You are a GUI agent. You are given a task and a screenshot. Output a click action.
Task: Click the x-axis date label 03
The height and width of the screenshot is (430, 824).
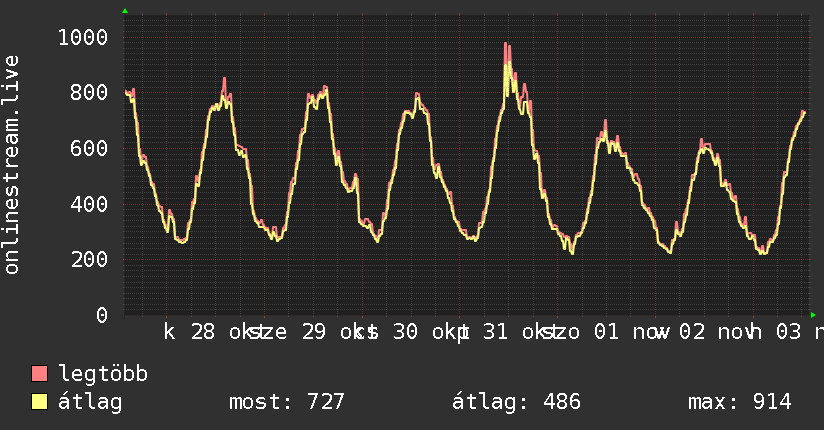[x=789, y=332]
